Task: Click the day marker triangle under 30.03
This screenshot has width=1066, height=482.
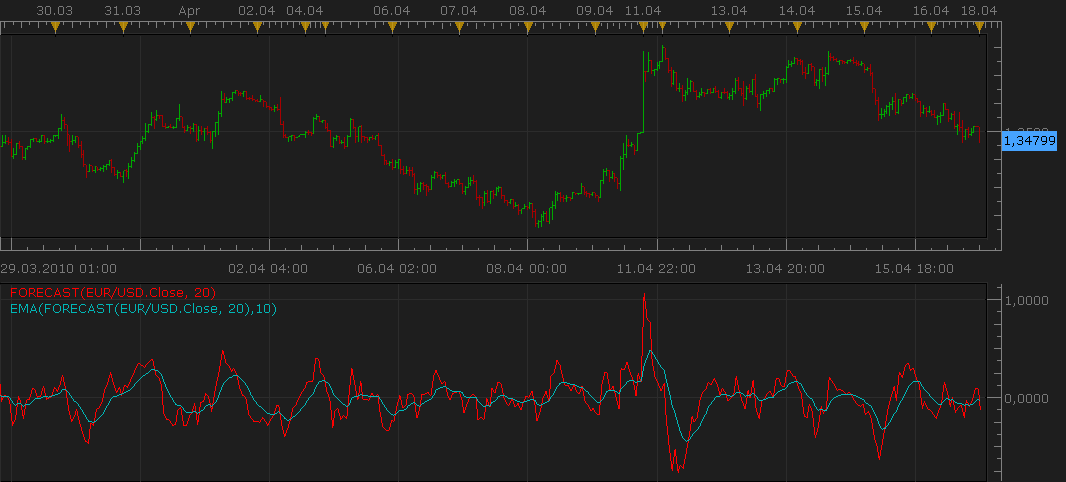Action: (x=56, y=27)
